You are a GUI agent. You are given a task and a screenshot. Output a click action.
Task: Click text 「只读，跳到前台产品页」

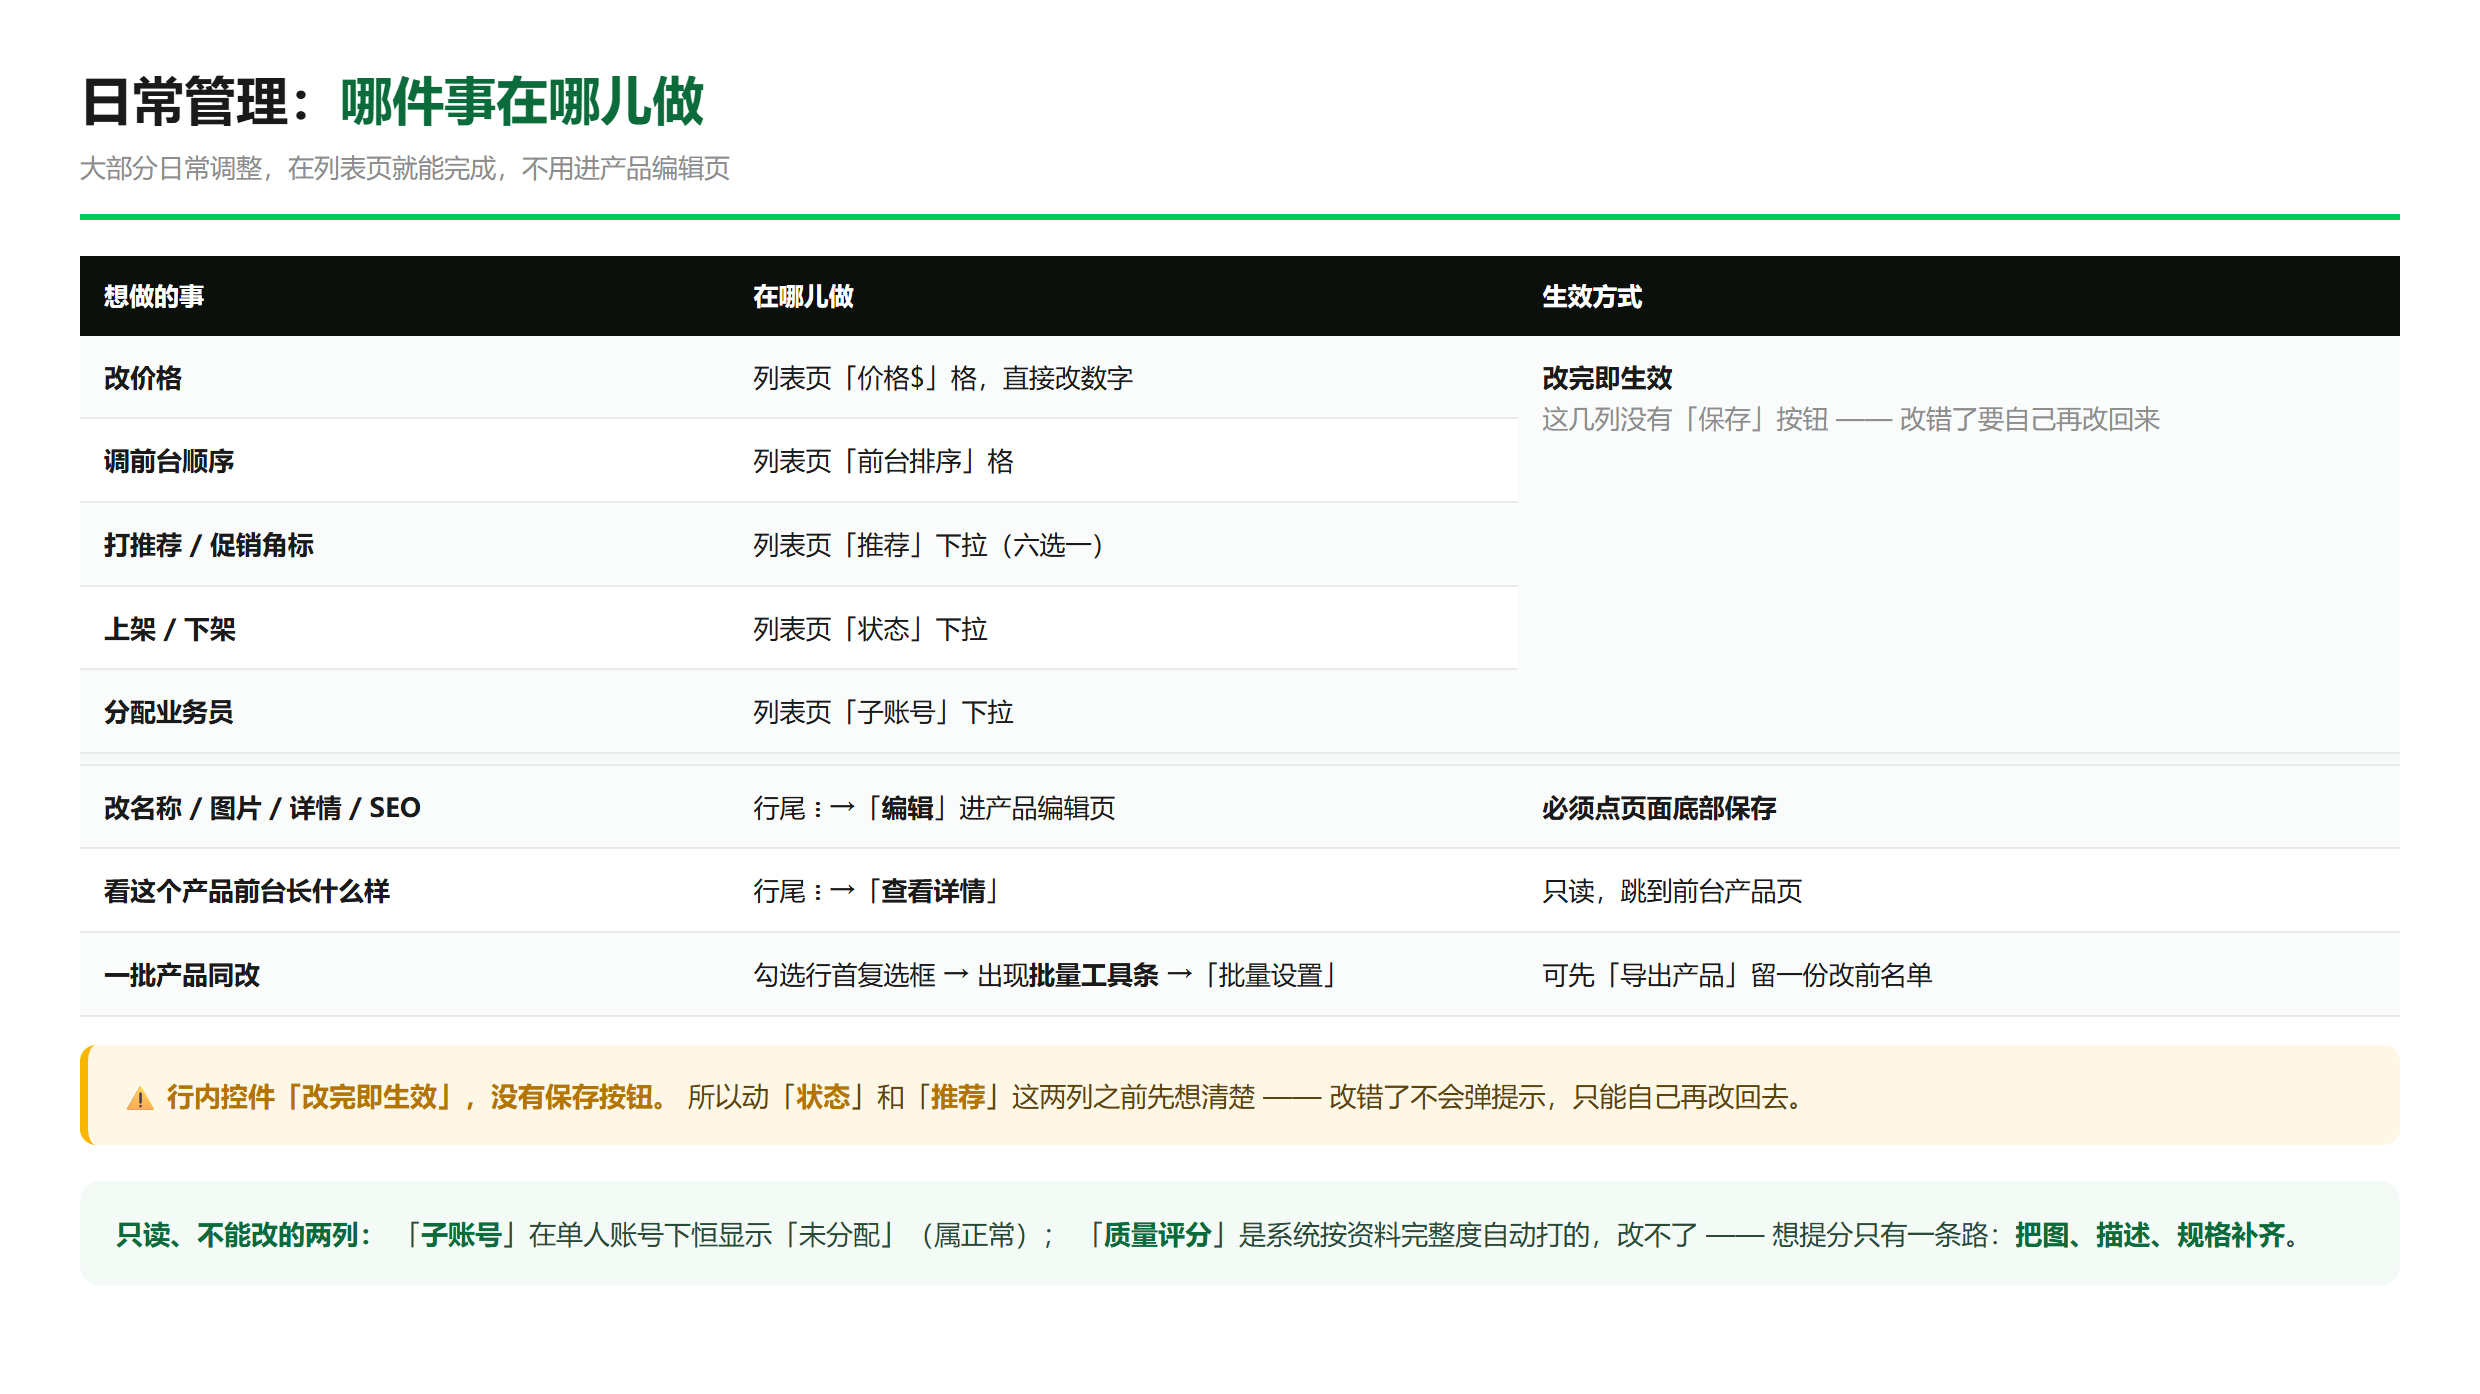point(1672,891)
